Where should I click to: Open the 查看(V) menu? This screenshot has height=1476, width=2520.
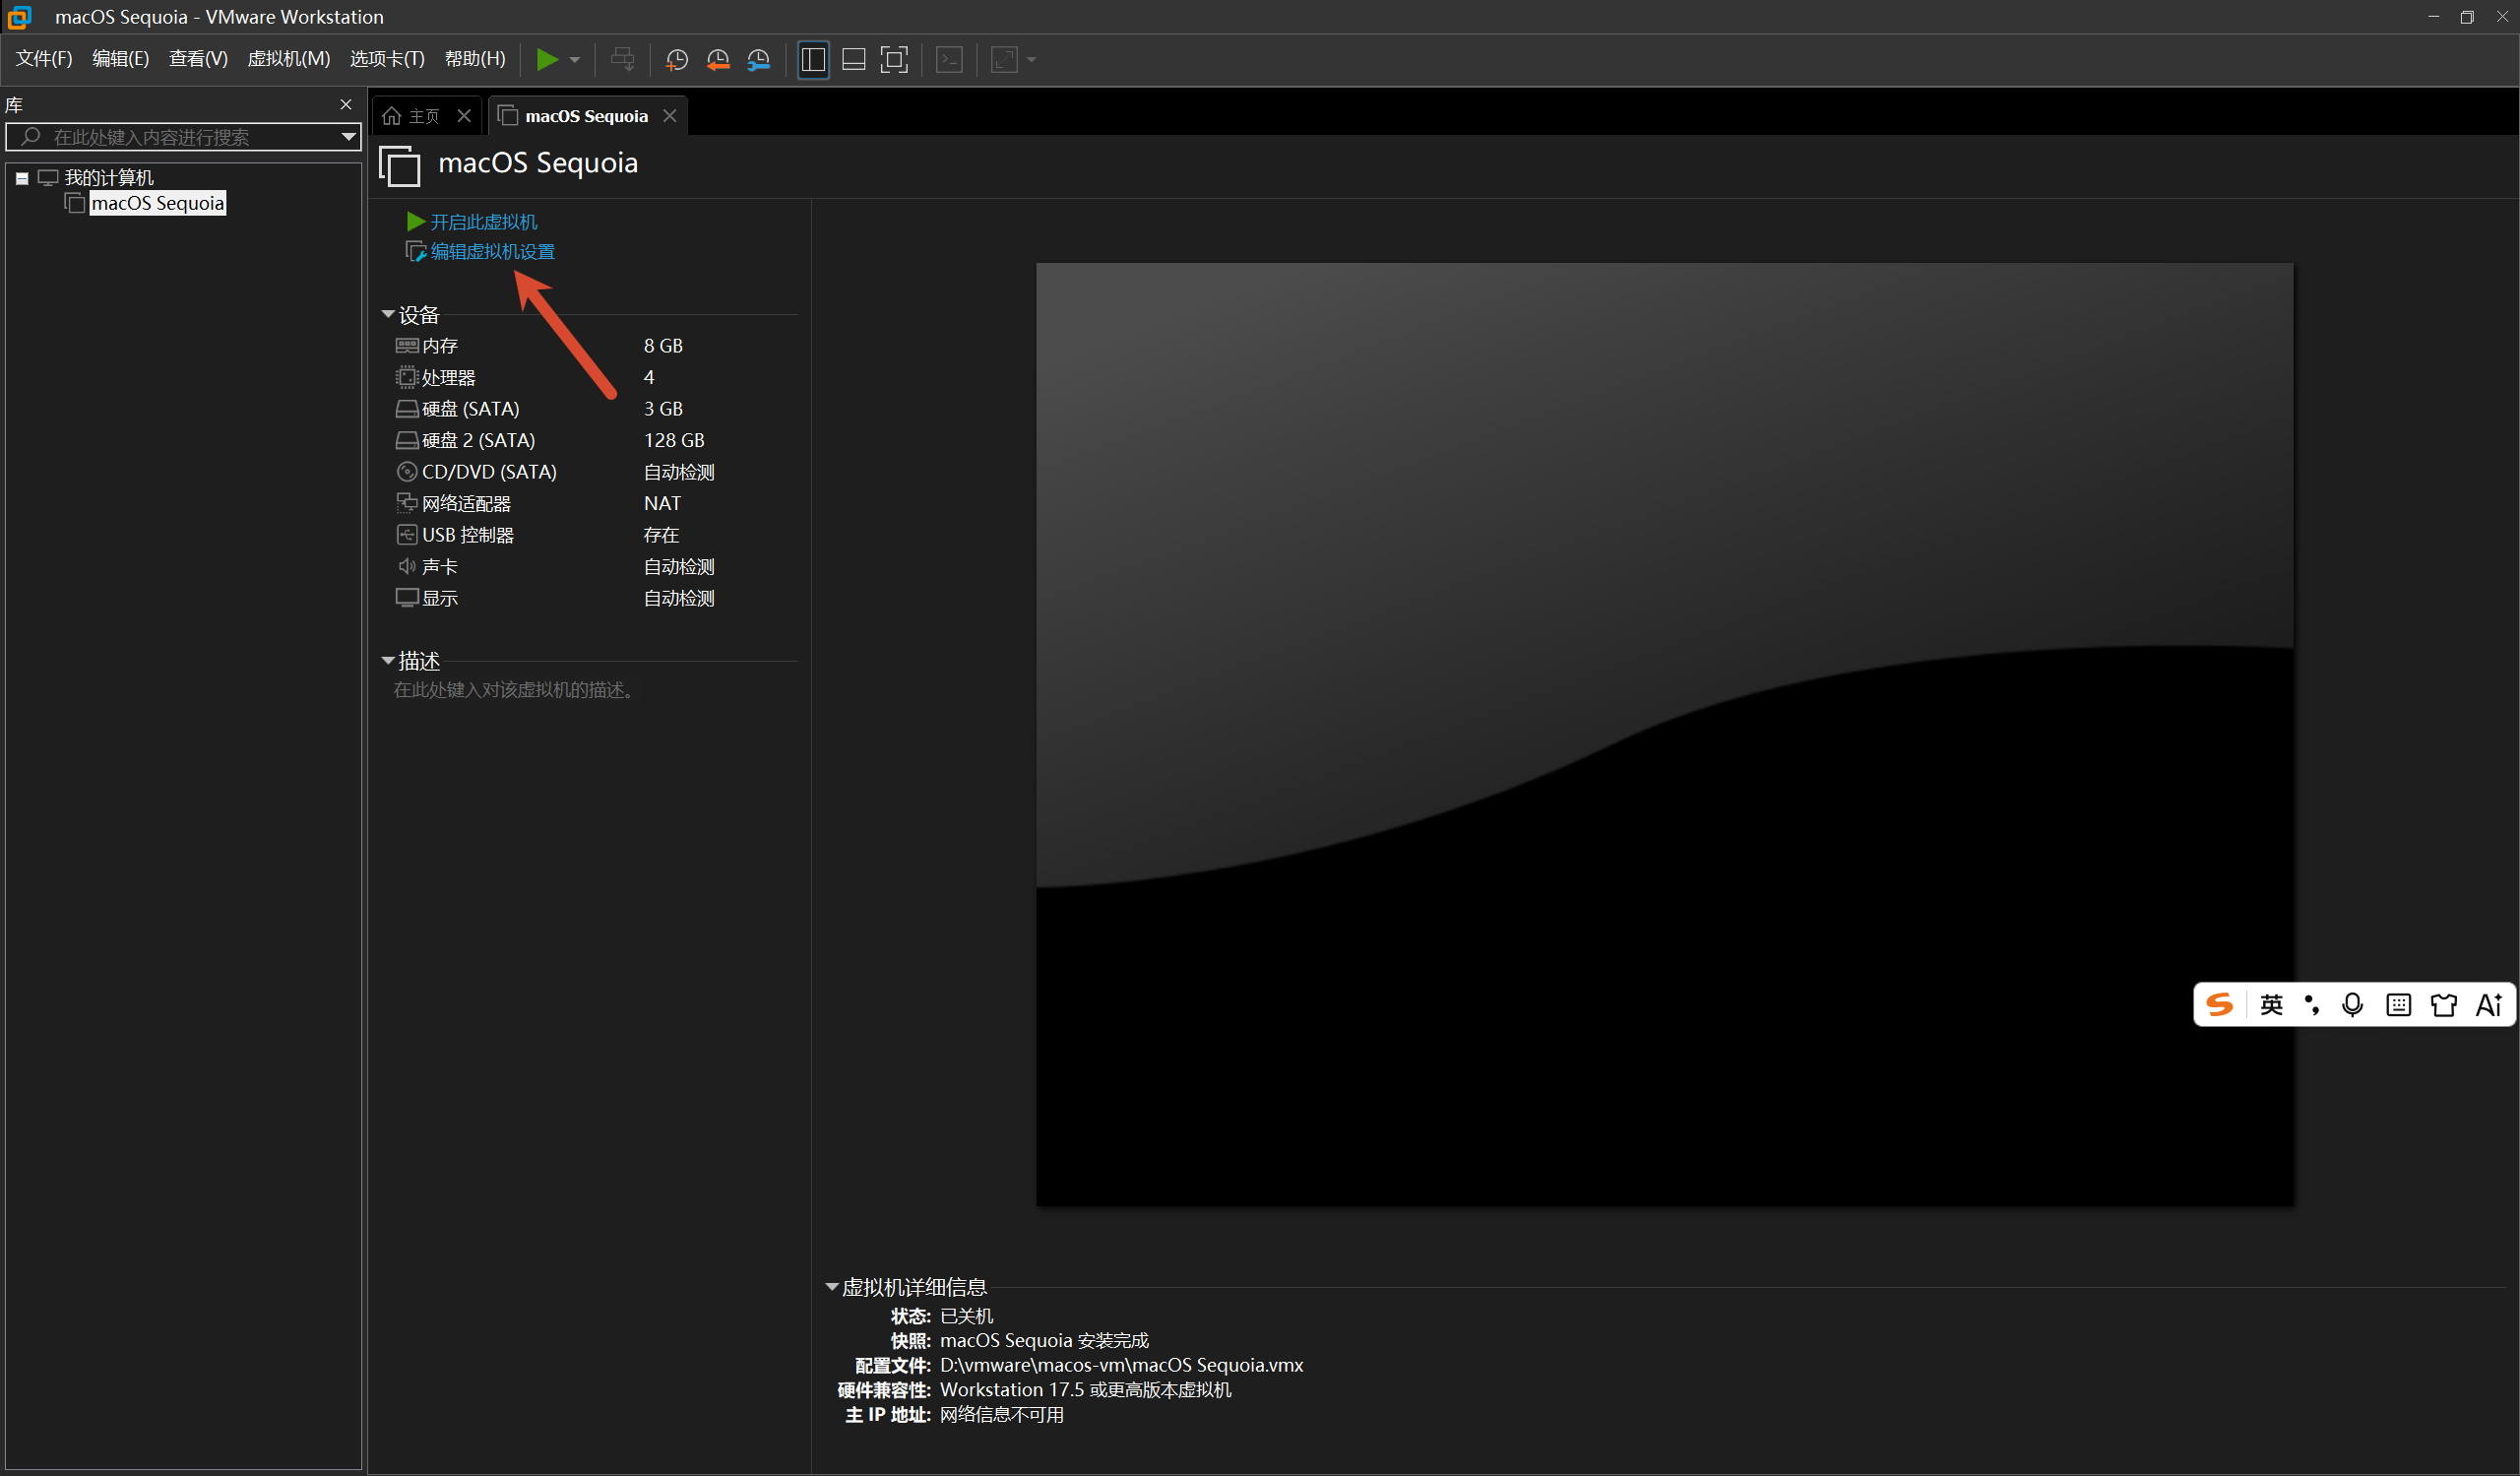(198, 59)
